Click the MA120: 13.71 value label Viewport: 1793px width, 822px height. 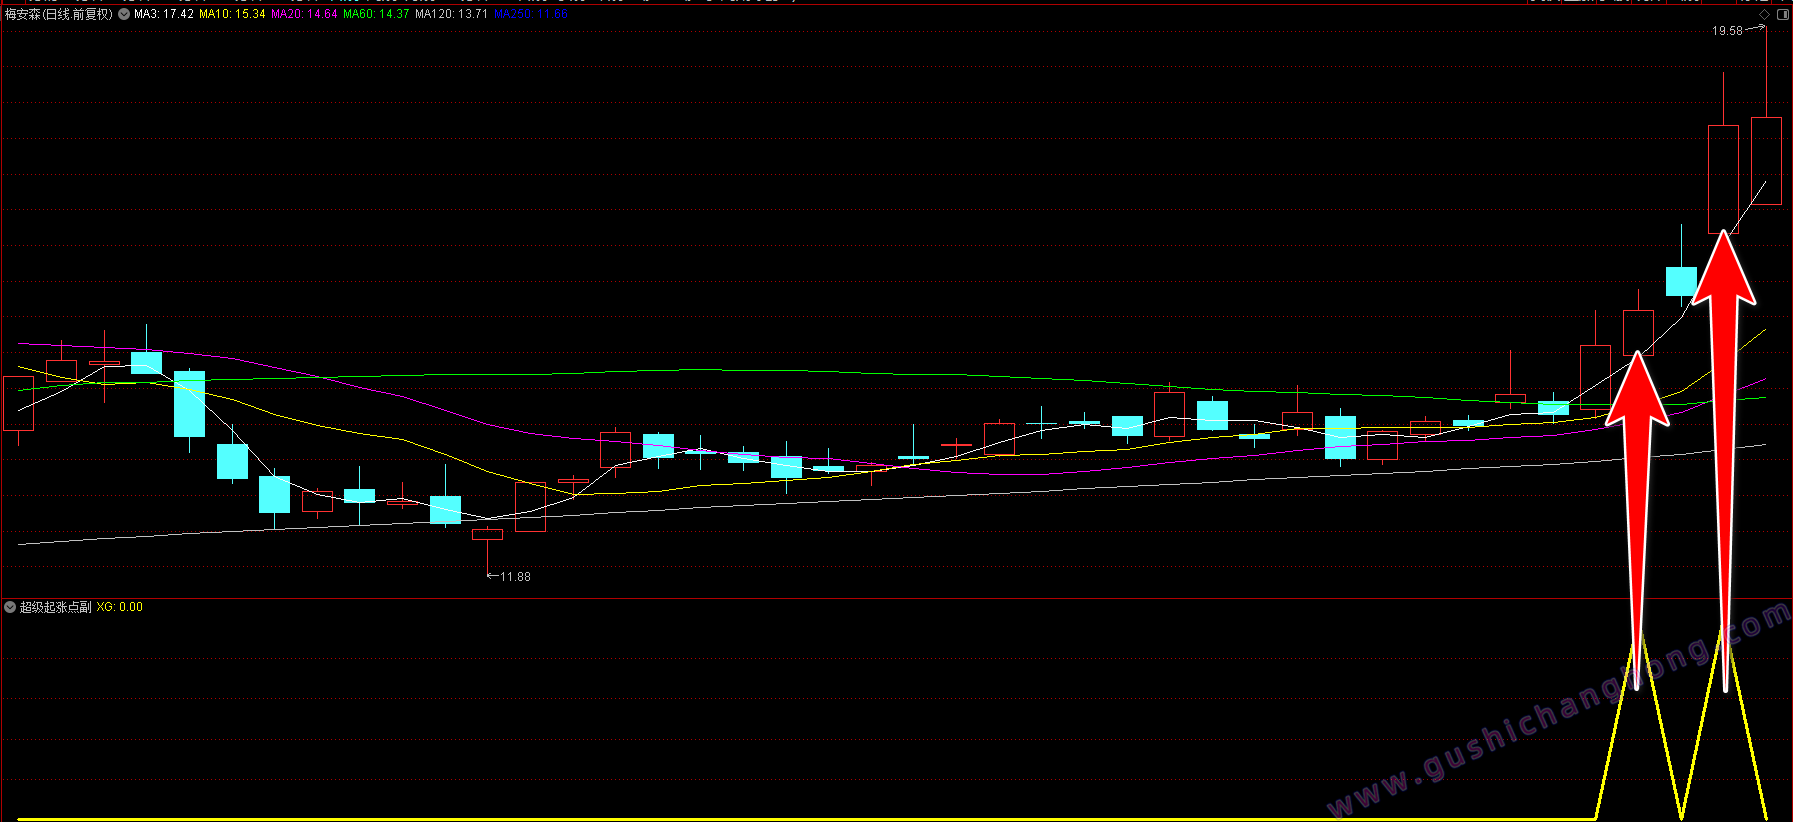click(x=452, y=14)
